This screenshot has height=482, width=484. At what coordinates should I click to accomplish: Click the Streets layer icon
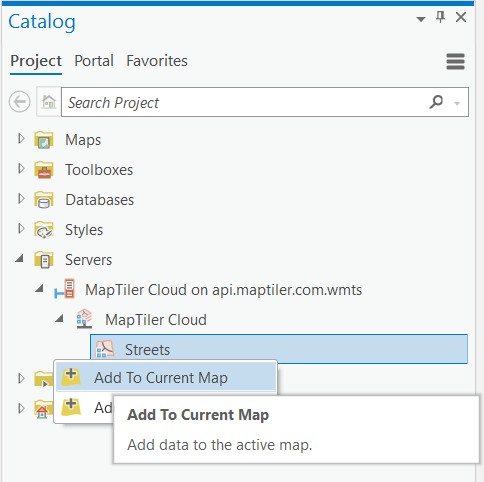click(105, 349)
